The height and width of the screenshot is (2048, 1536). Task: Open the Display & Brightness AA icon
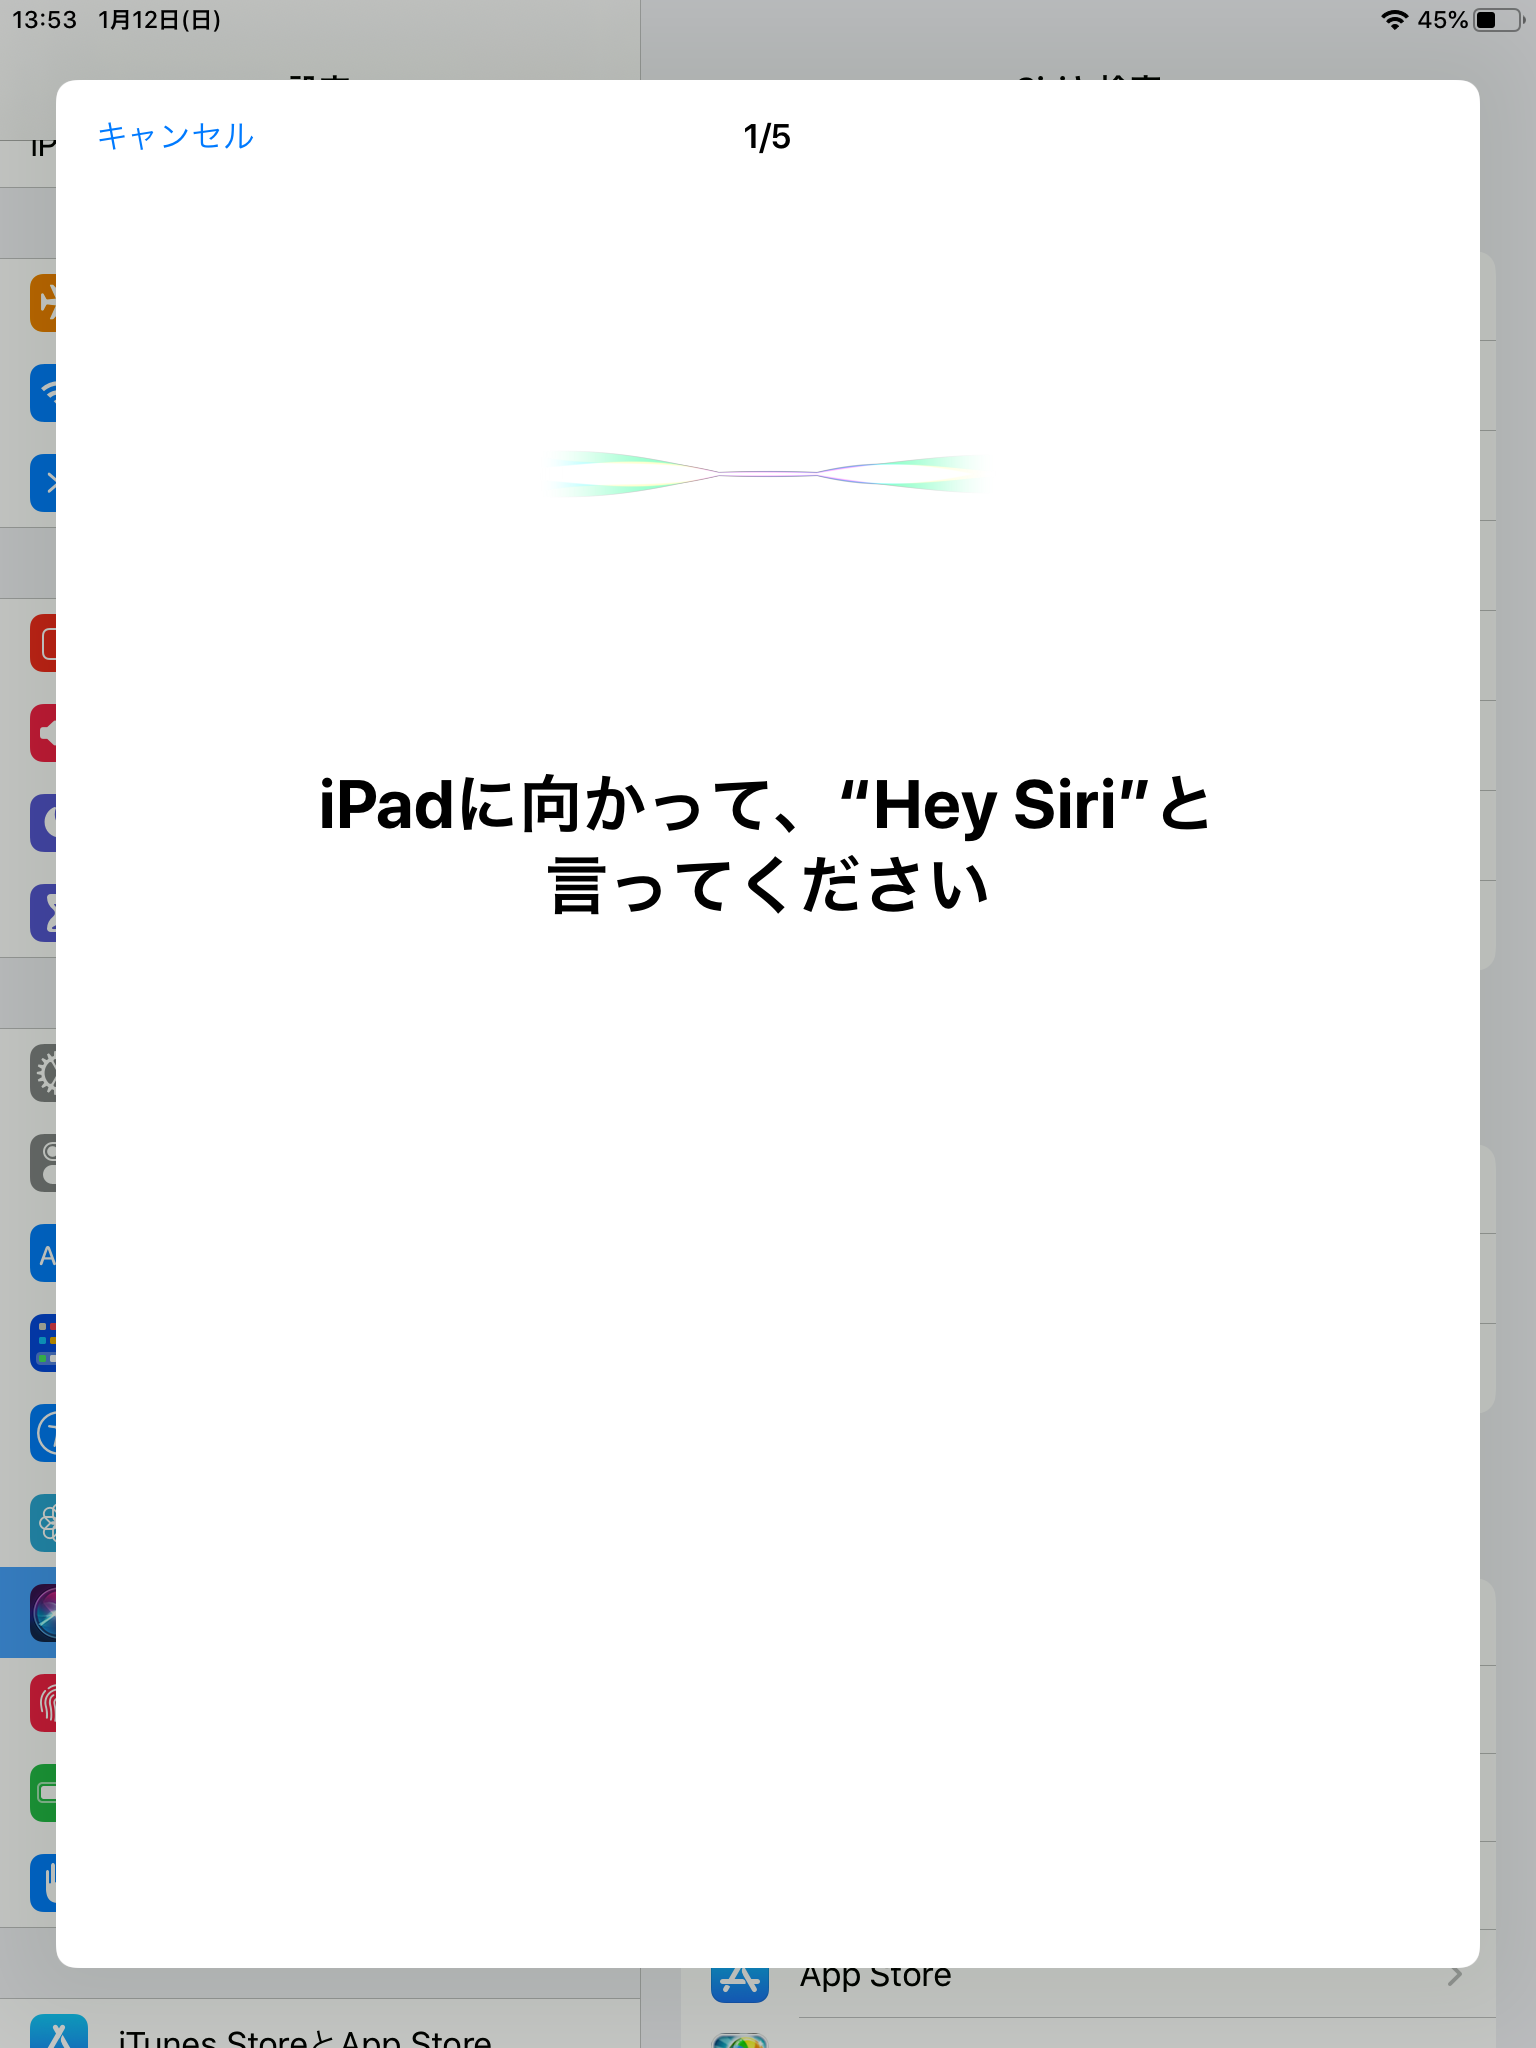(x=43, y=1253)
